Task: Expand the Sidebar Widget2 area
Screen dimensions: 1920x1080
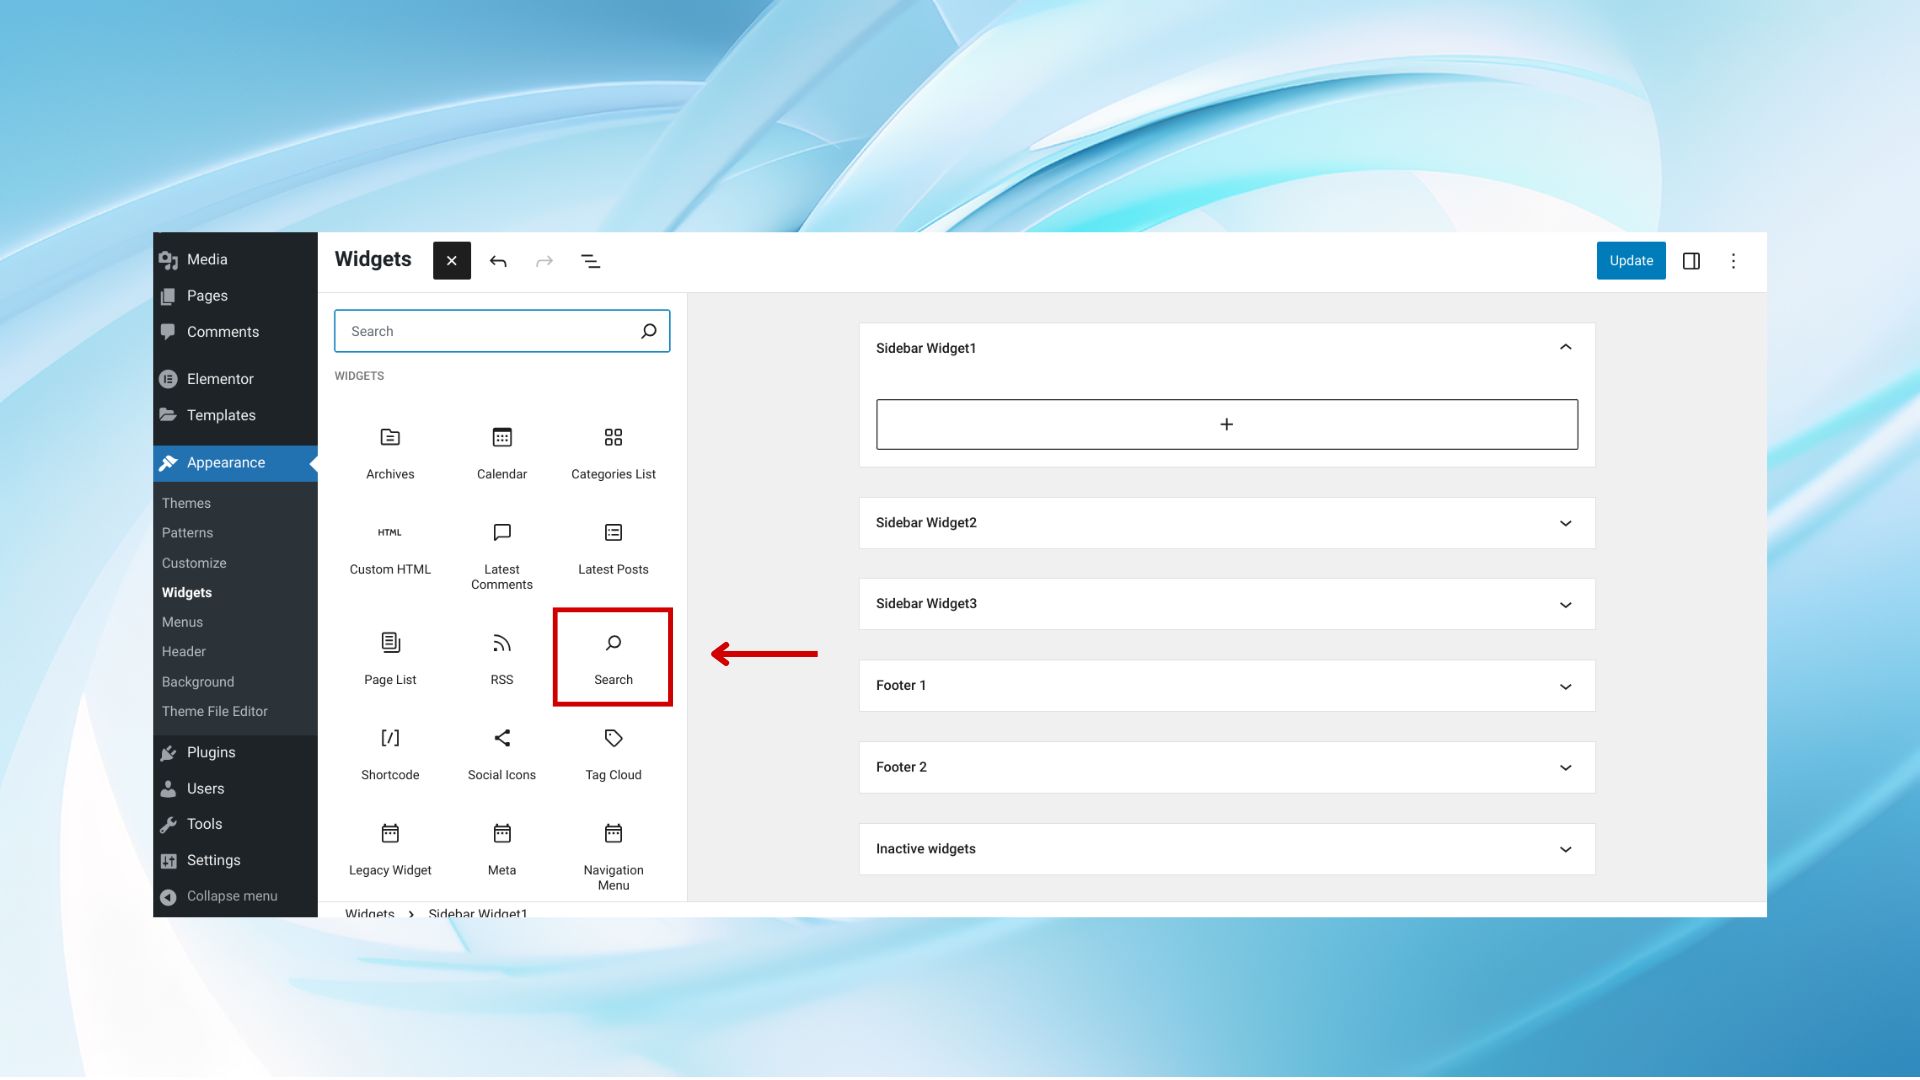Action: 1565,523
